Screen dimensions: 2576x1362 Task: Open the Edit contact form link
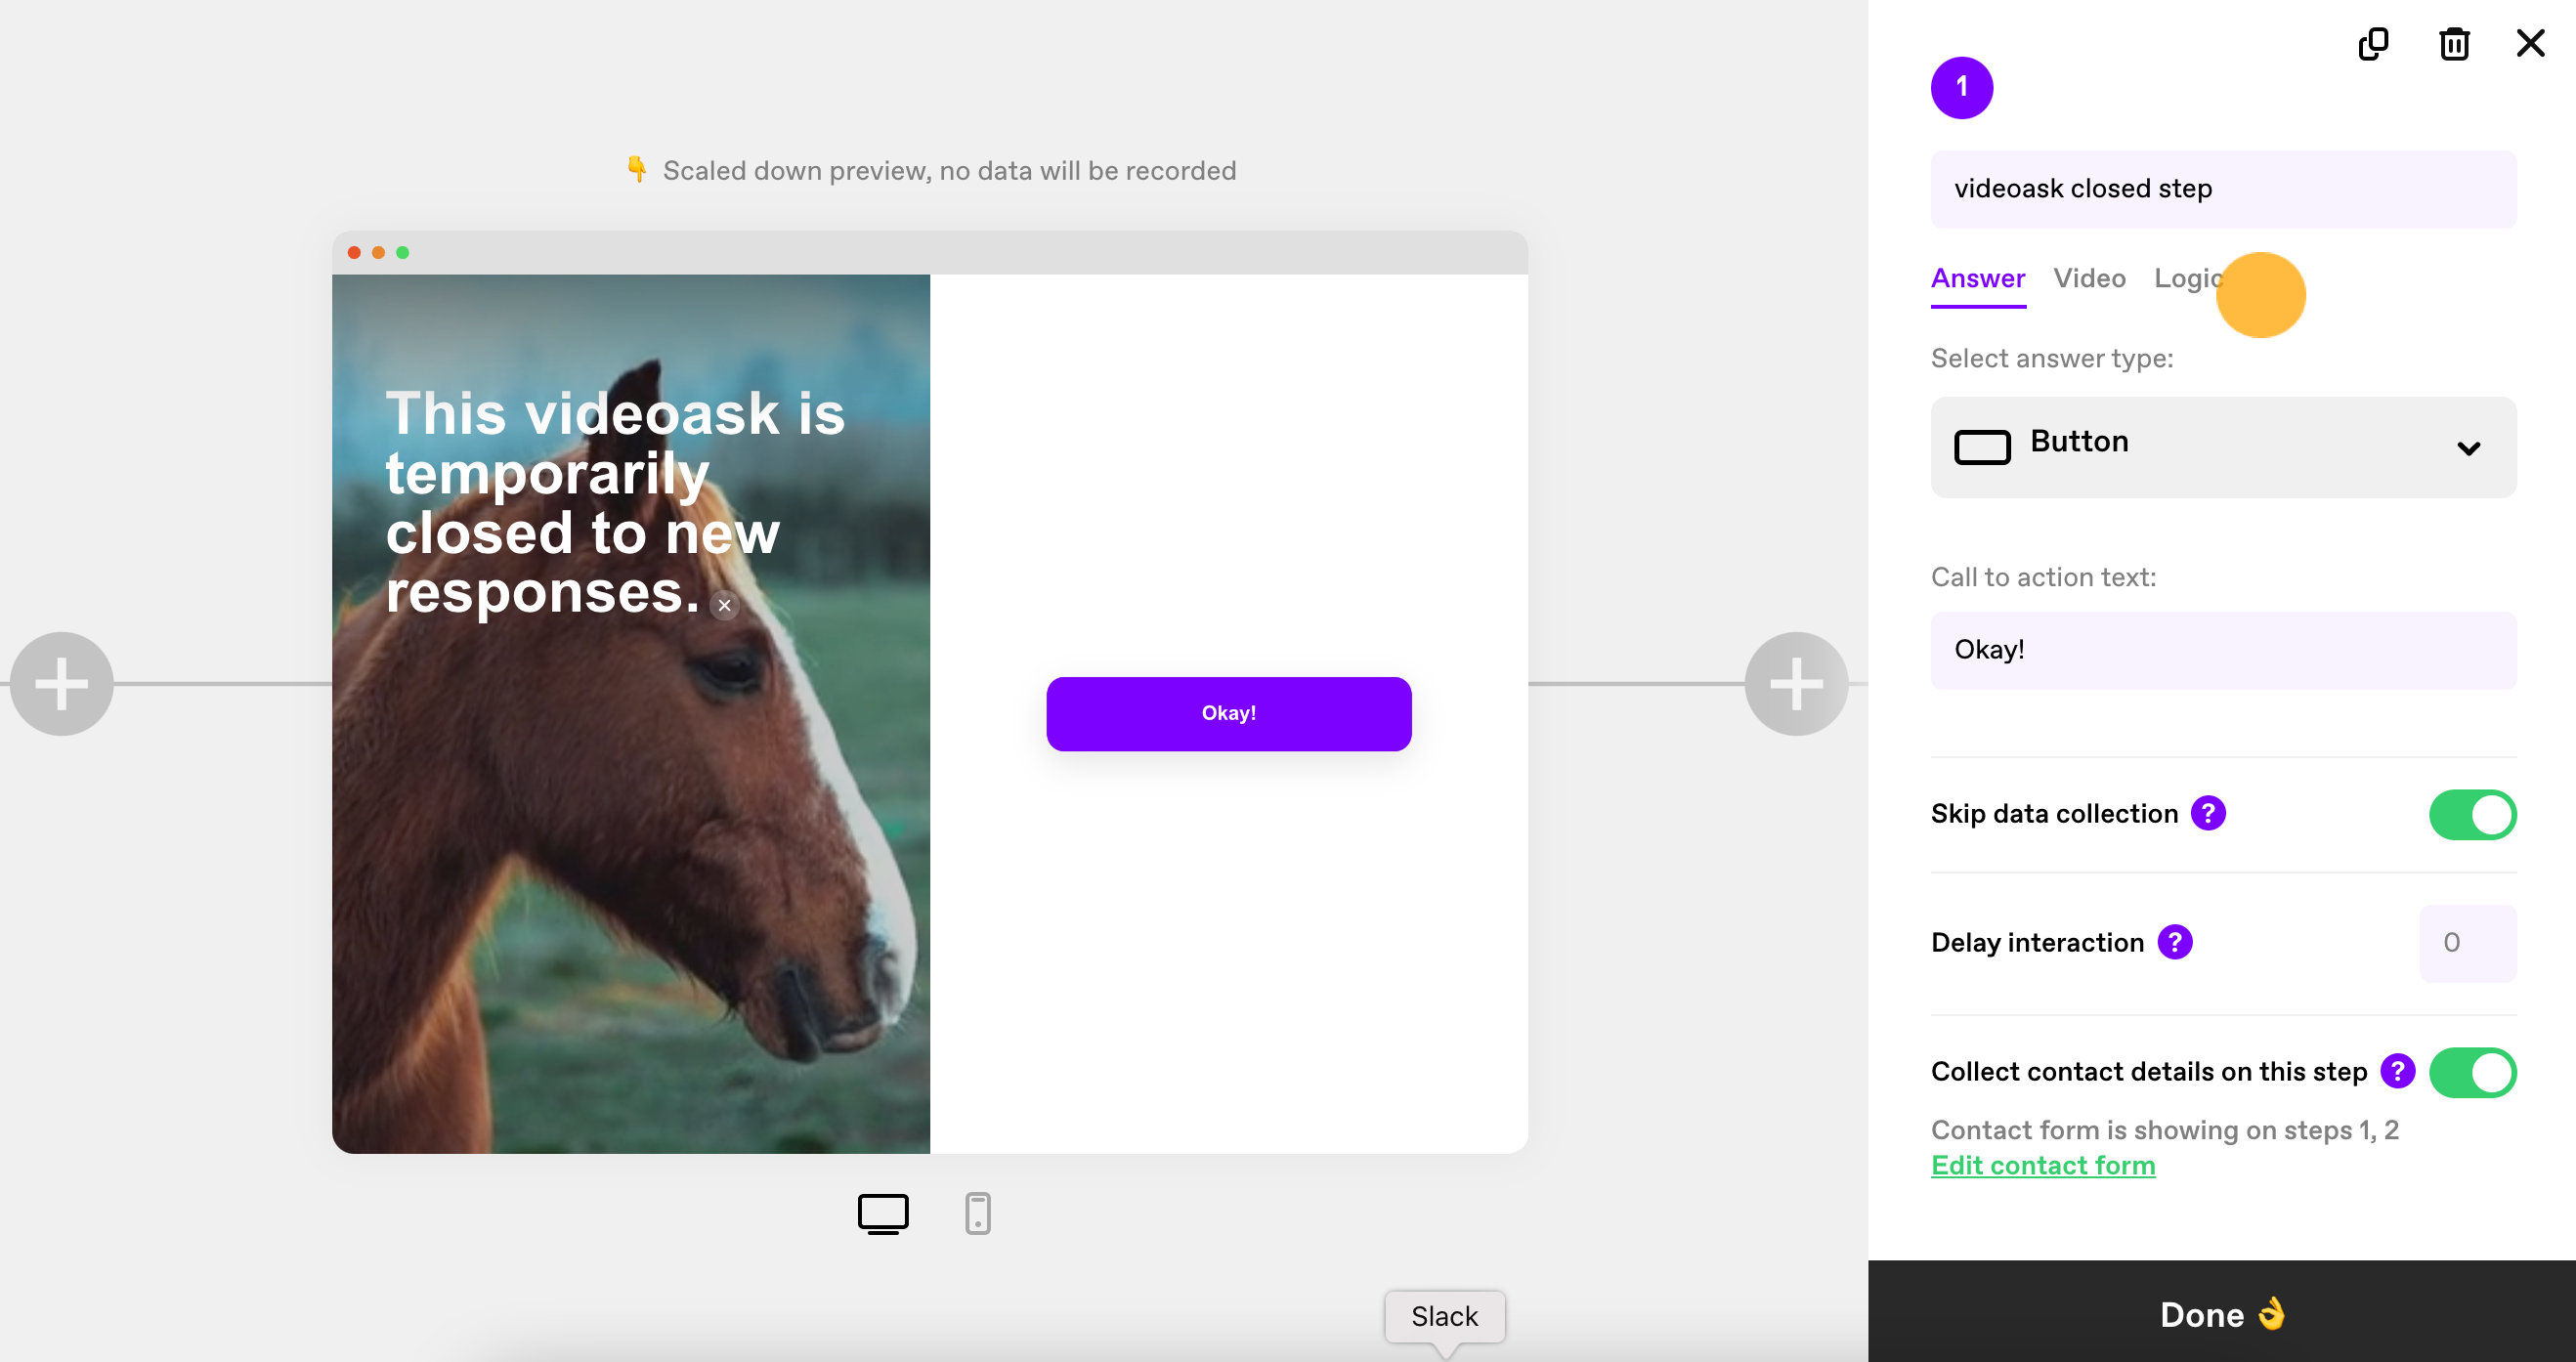click(2042, 1166)
